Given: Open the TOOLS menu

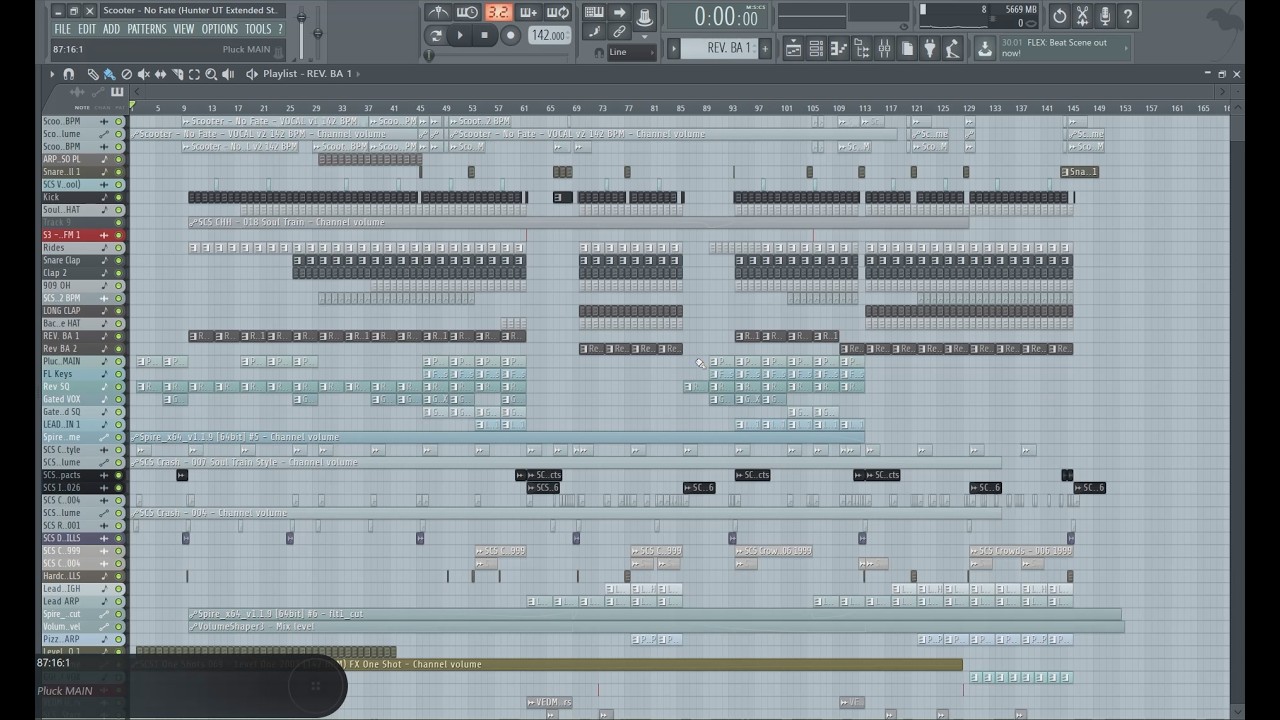Looking at the screenshot, I should 258,29.
